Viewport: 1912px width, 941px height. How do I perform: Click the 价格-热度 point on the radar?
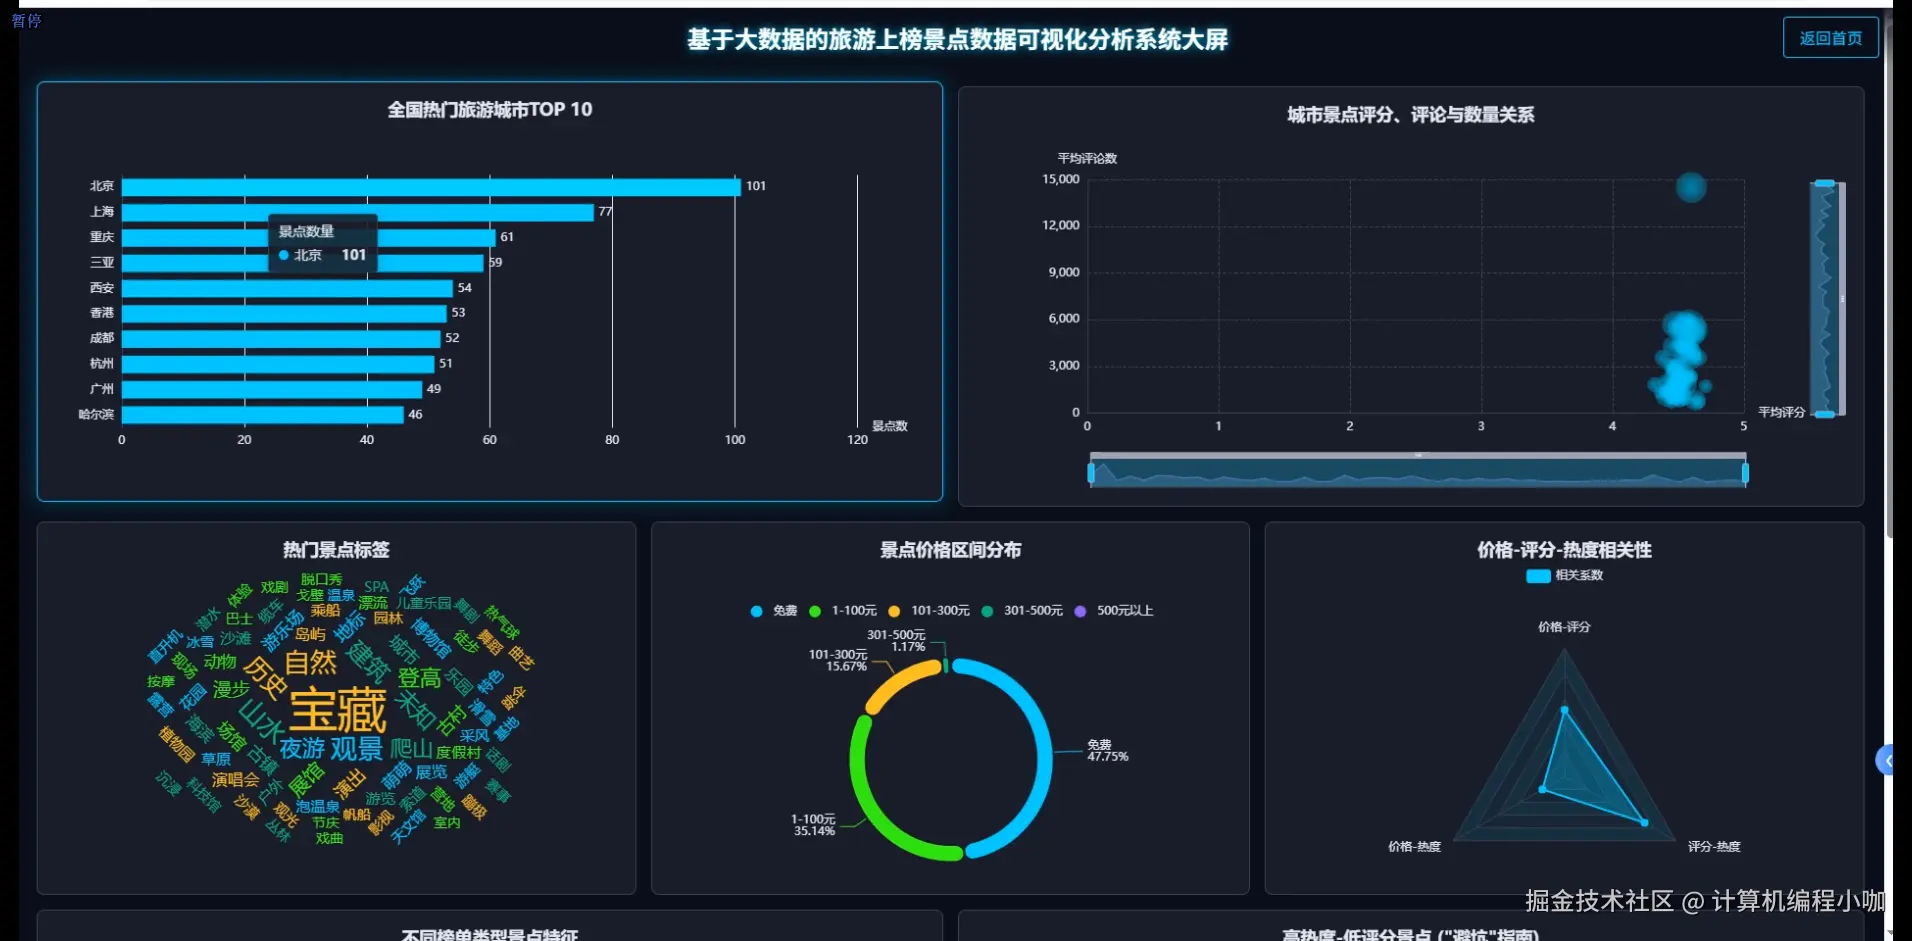(x=1542, y=790)
